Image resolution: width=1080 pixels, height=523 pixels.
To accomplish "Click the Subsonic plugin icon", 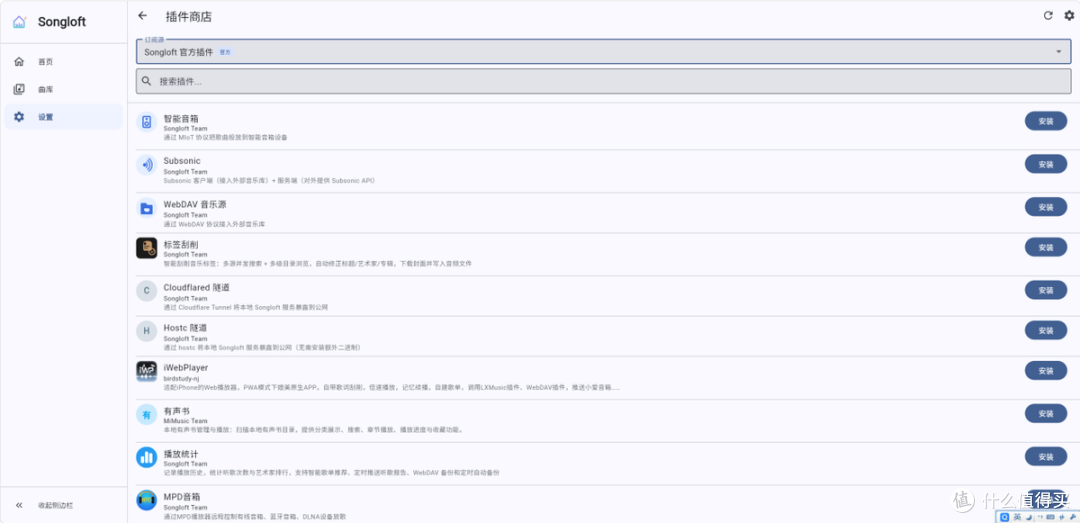I will tap(147, 165).
